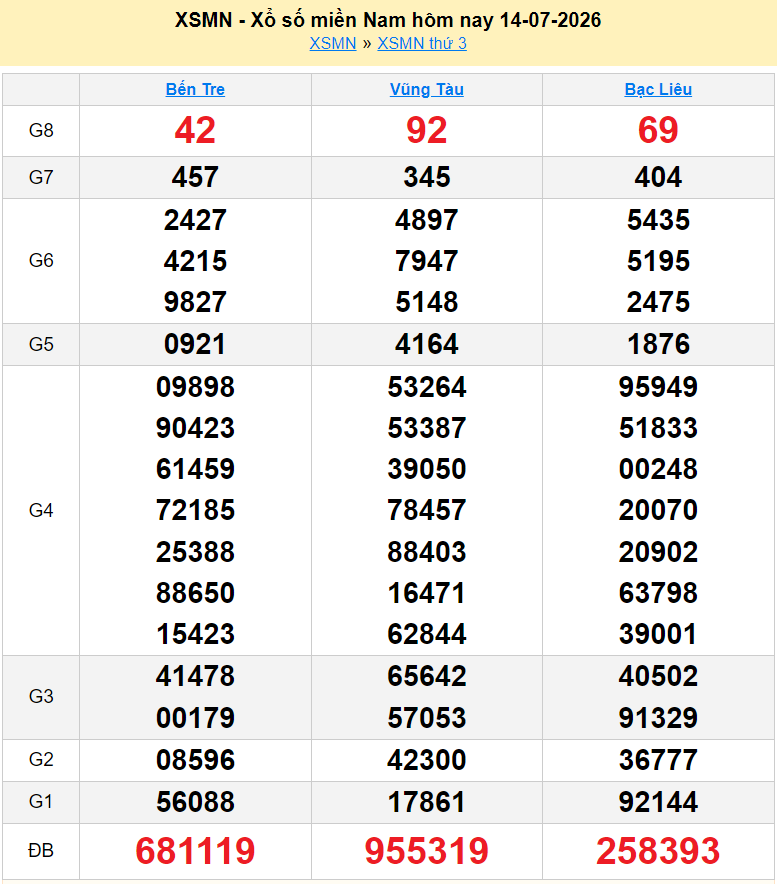Screen dimensions: 777x884
Task: Select G4 number 88403
Action: point(427,552)
